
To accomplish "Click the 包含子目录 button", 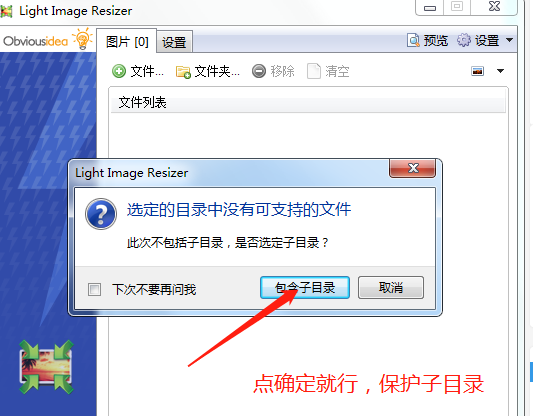I will (305, 288).
